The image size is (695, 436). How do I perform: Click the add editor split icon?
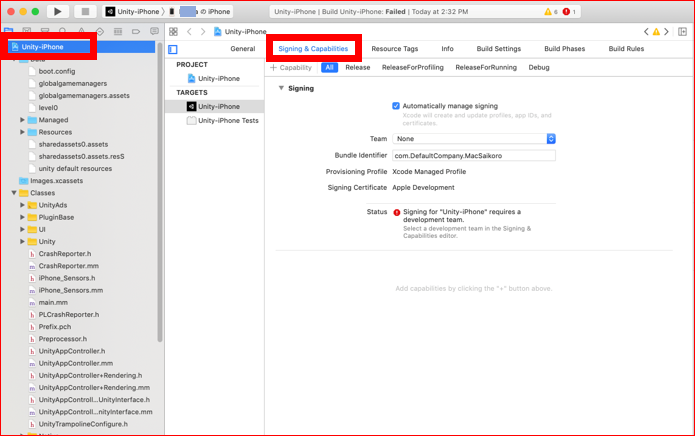click(683, 31)
